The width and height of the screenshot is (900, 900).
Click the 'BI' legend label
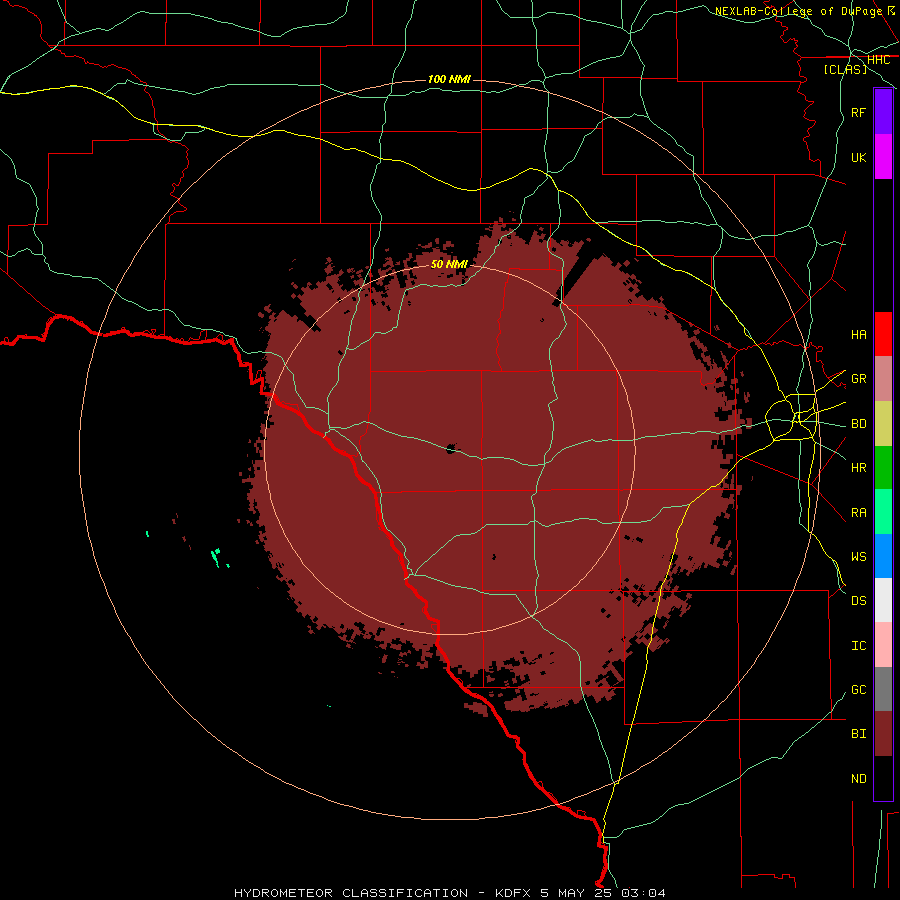[858, 734]
